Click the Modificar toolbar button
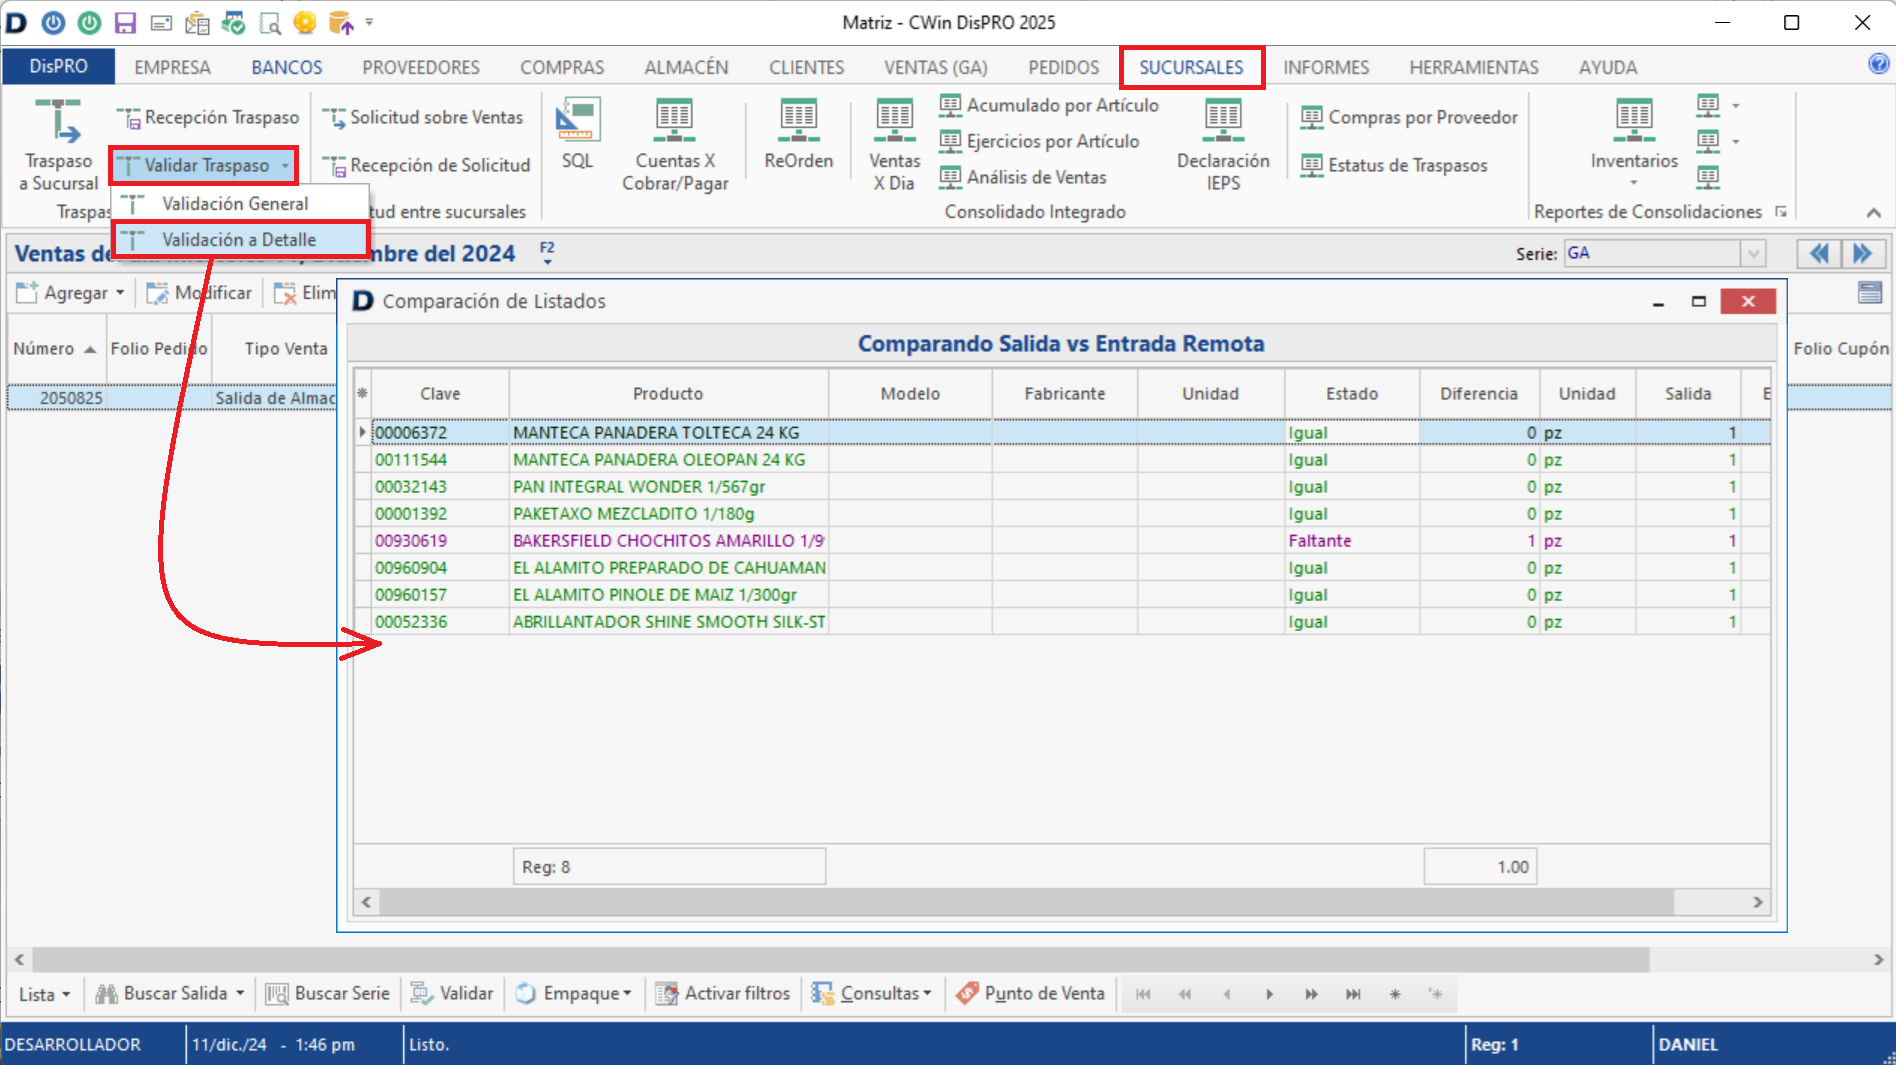The height and width of the screenshot is (1065, 1896). click(x=199, y=293)
